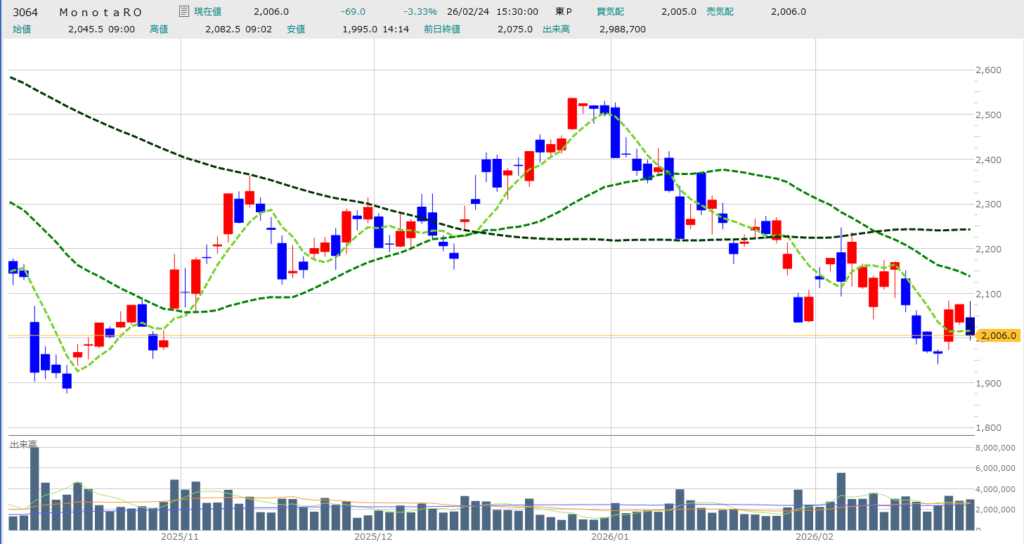Click the document icon beside MonotaRO name
This screenshot has height=544, width=1024.
tap(181, 11)
